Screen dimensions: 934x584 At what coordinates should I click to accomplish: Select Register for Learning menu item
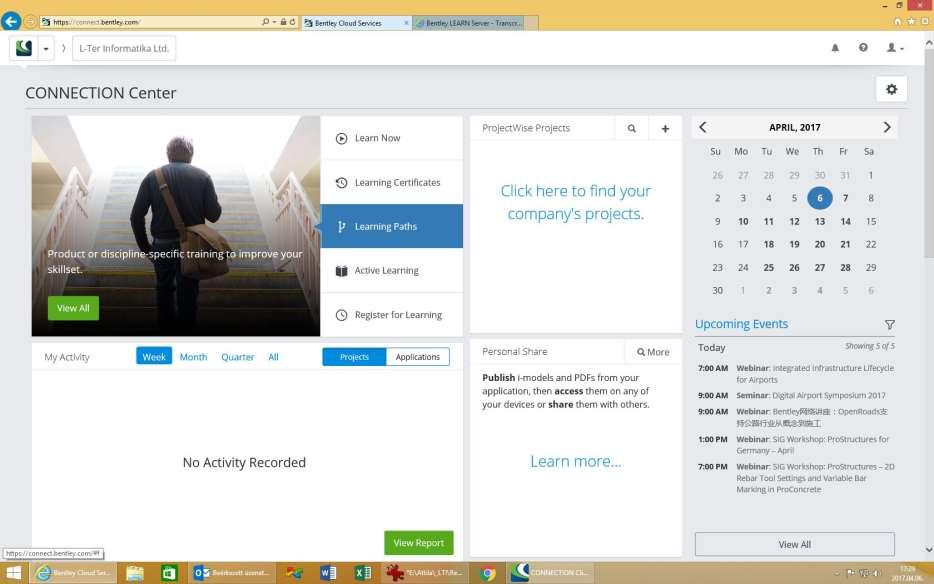click(x=391, y=315)
